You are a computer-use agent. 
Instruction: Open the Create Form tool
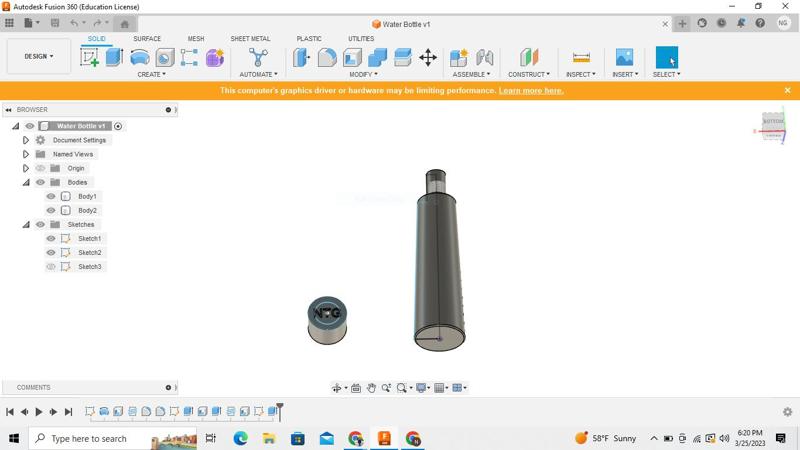click(215, 57)
